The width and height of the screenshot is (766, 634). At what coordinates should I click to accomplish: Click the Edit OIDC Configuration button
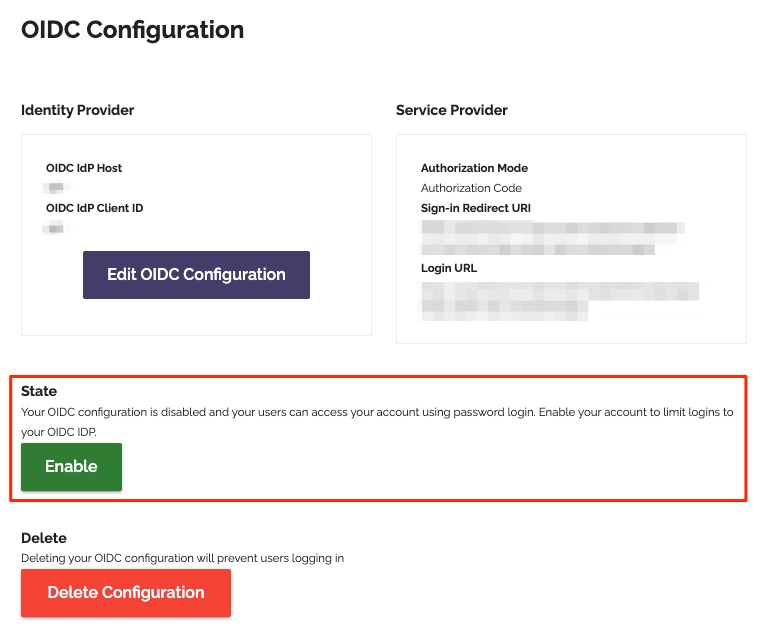[x=196, y=275]
